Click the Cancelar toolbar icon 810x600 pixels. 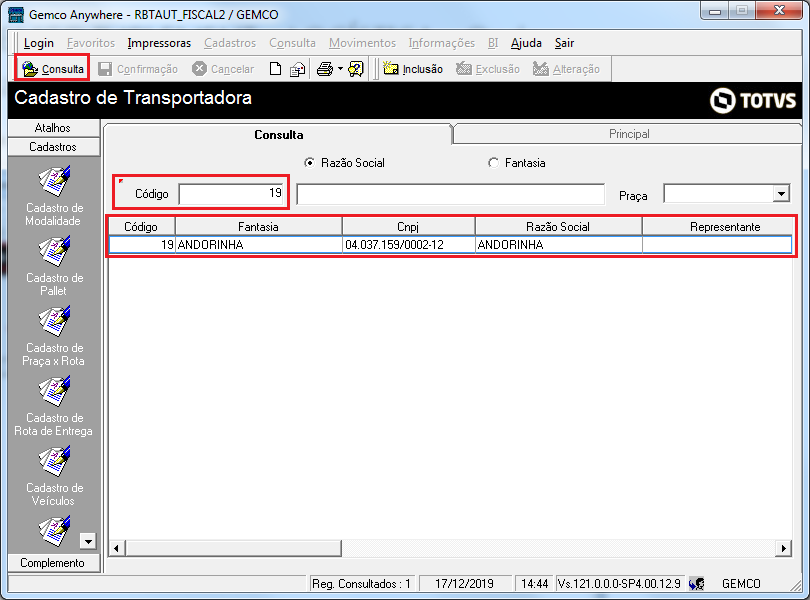[x=199, y=69]
